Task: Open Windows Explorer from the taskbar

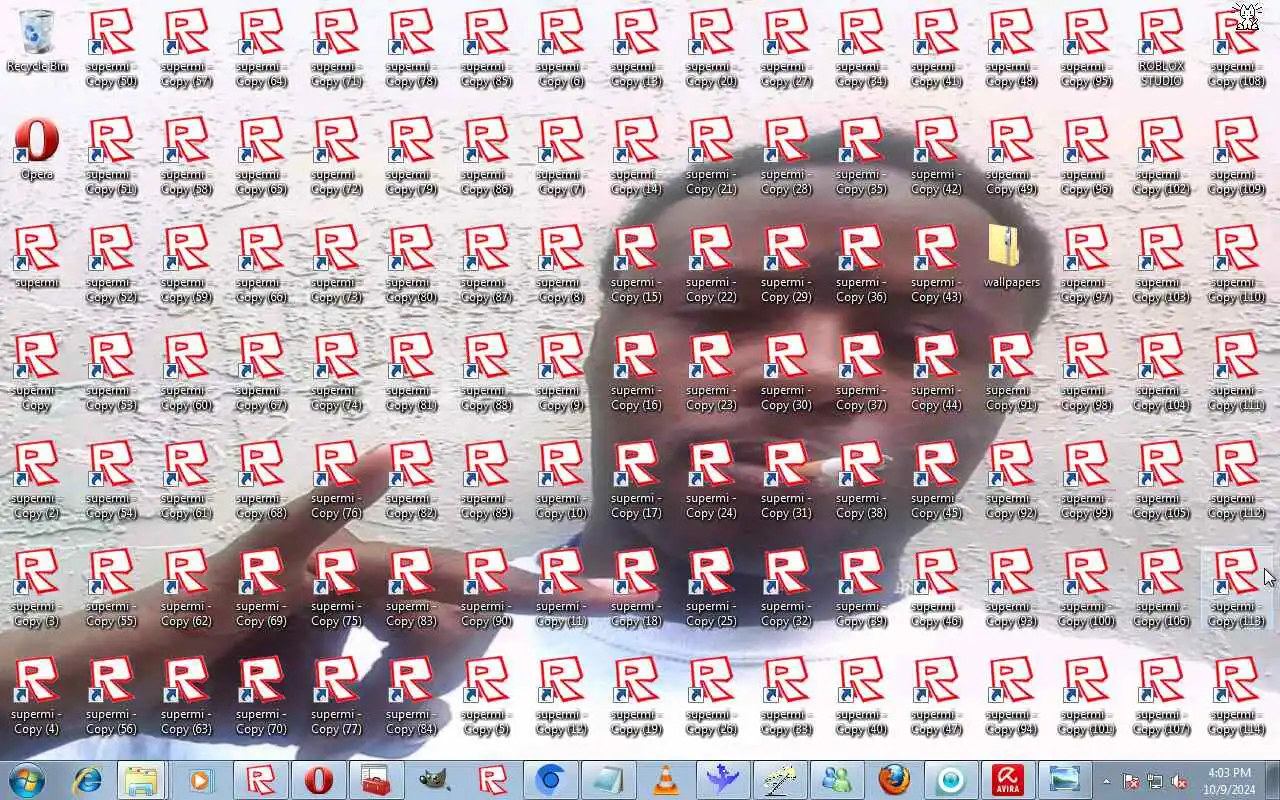Action: click(x=142, y=780)
